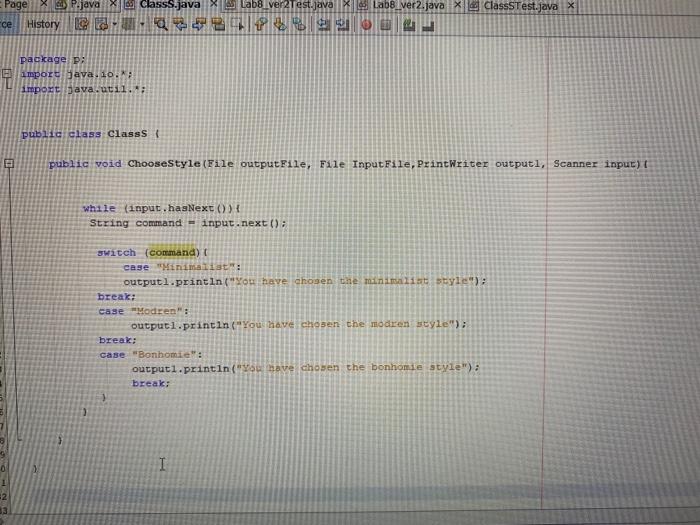The width and height of the screenshot is (700, 525).
Task: Click the Uncomment lines icon
Action: click(428, 26)
